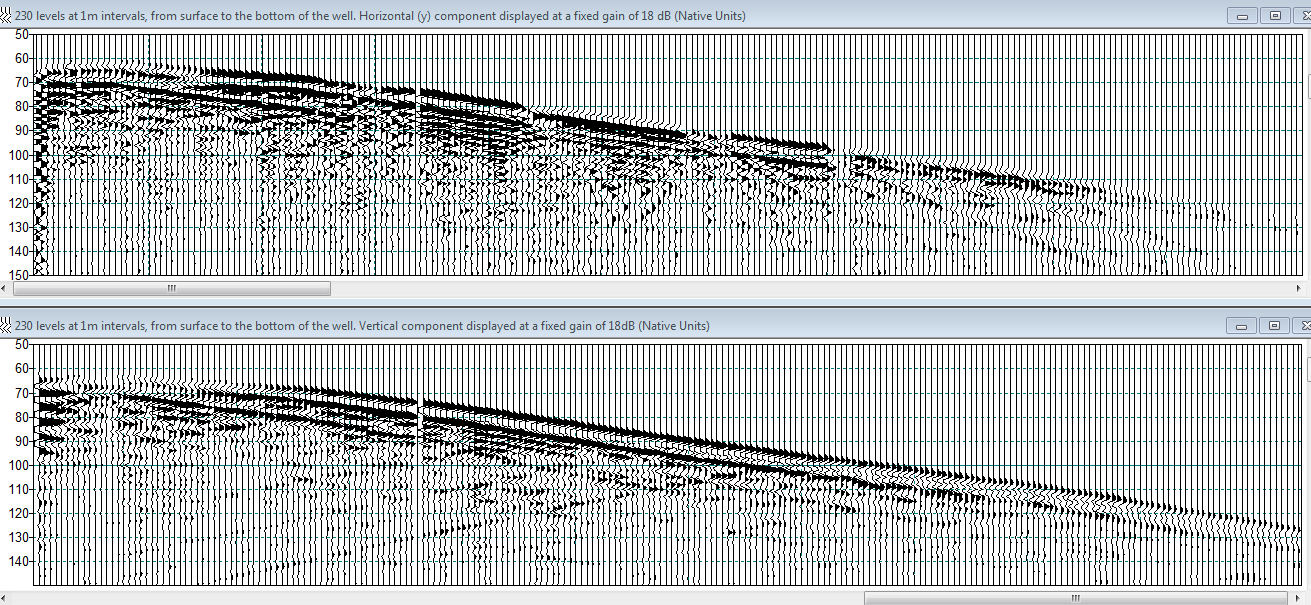Screen dimensions: 1311x605
Task: Click the Horizontal (y) component window title icon
Action: (x=7, y=16)
